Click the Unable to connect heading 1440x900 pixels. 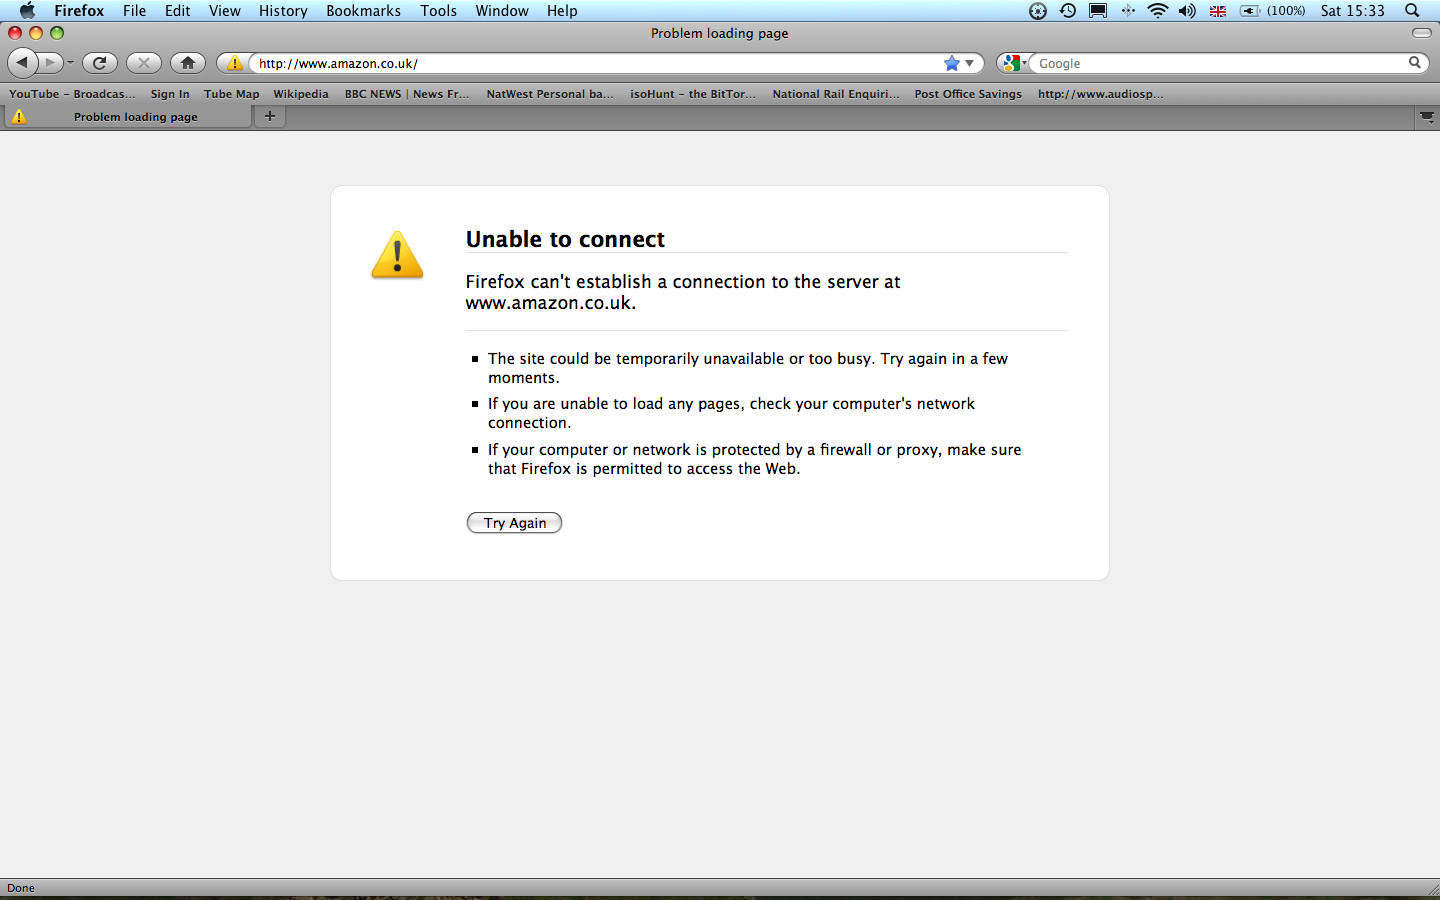tap(565, 239)
